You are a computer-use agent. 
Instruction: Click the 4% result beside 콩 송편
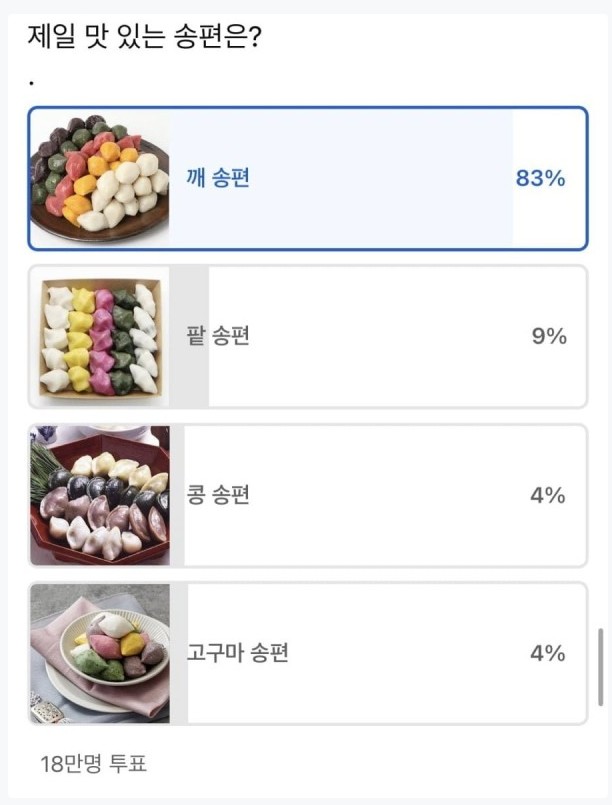pyautogui.click(x=548, y=496)
